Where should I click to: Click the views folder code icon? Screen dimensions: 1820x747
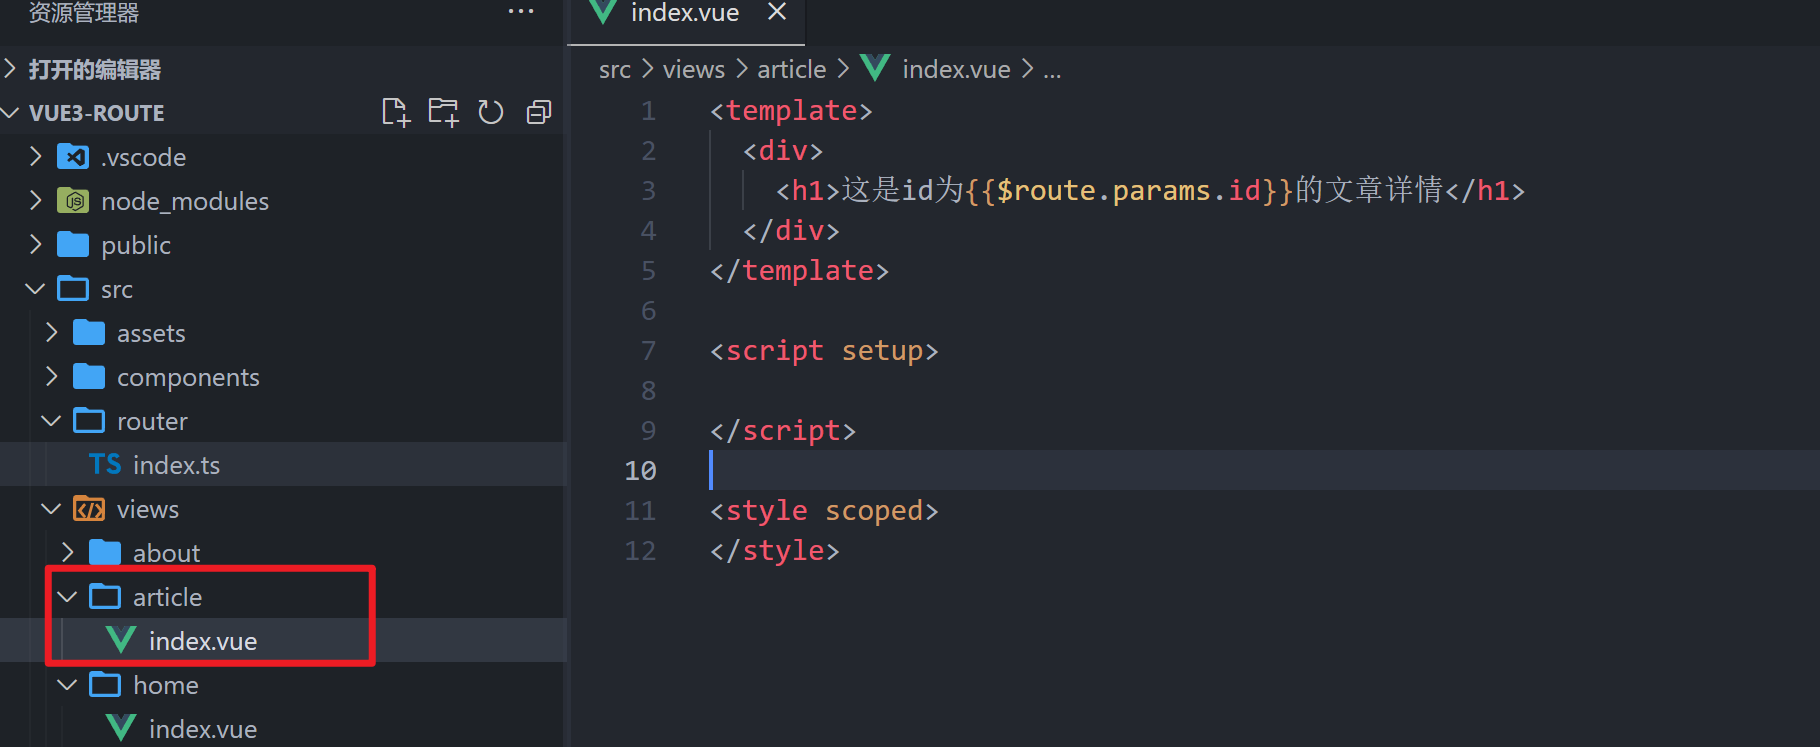pyautogui.click(x=89, y=509)
